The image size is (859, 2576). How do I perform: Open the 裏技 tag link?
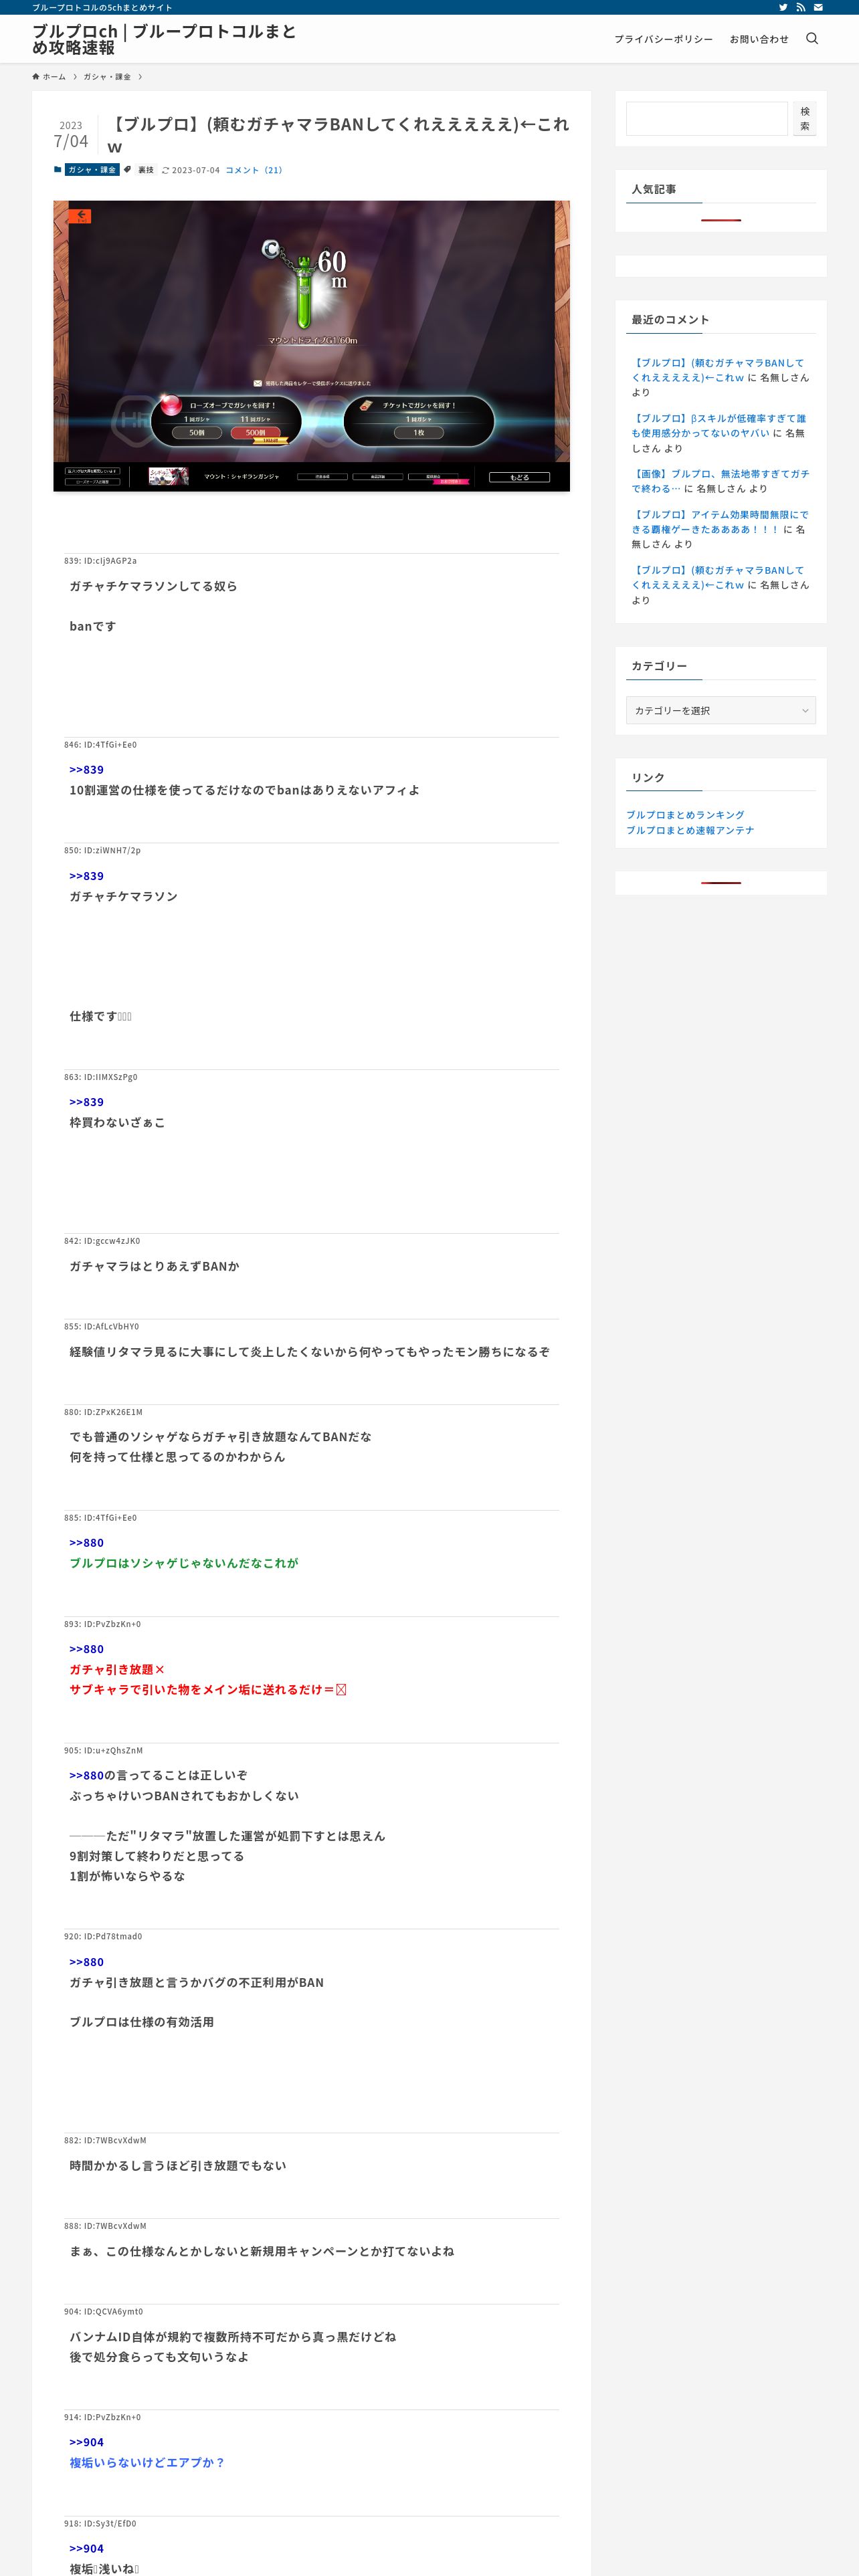coord(146,170)
